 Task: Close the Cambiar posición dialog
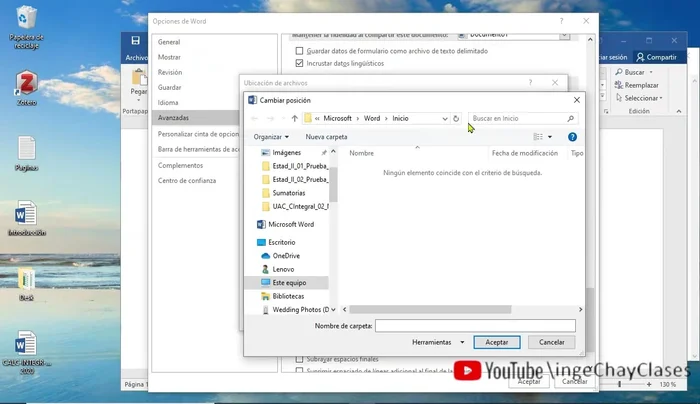[577, 100]
